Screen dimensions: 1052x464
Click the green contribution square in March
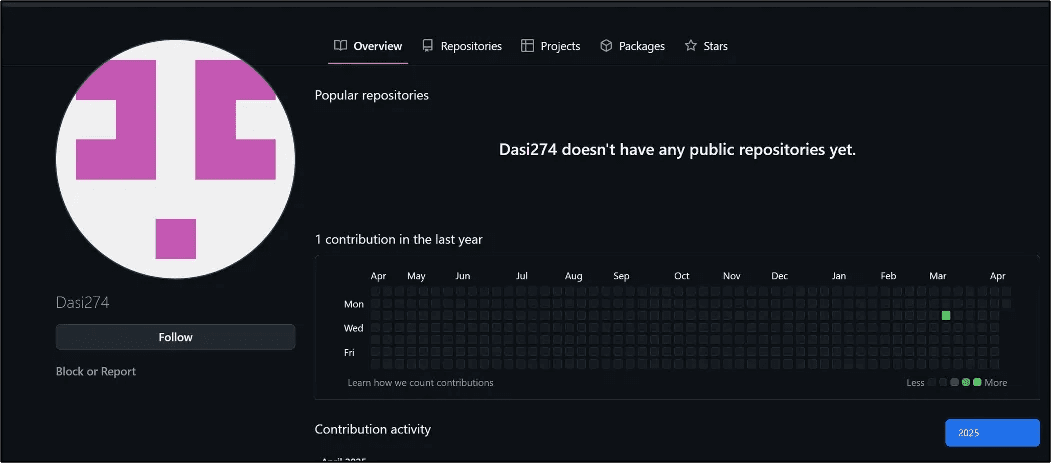click(946, 315)
